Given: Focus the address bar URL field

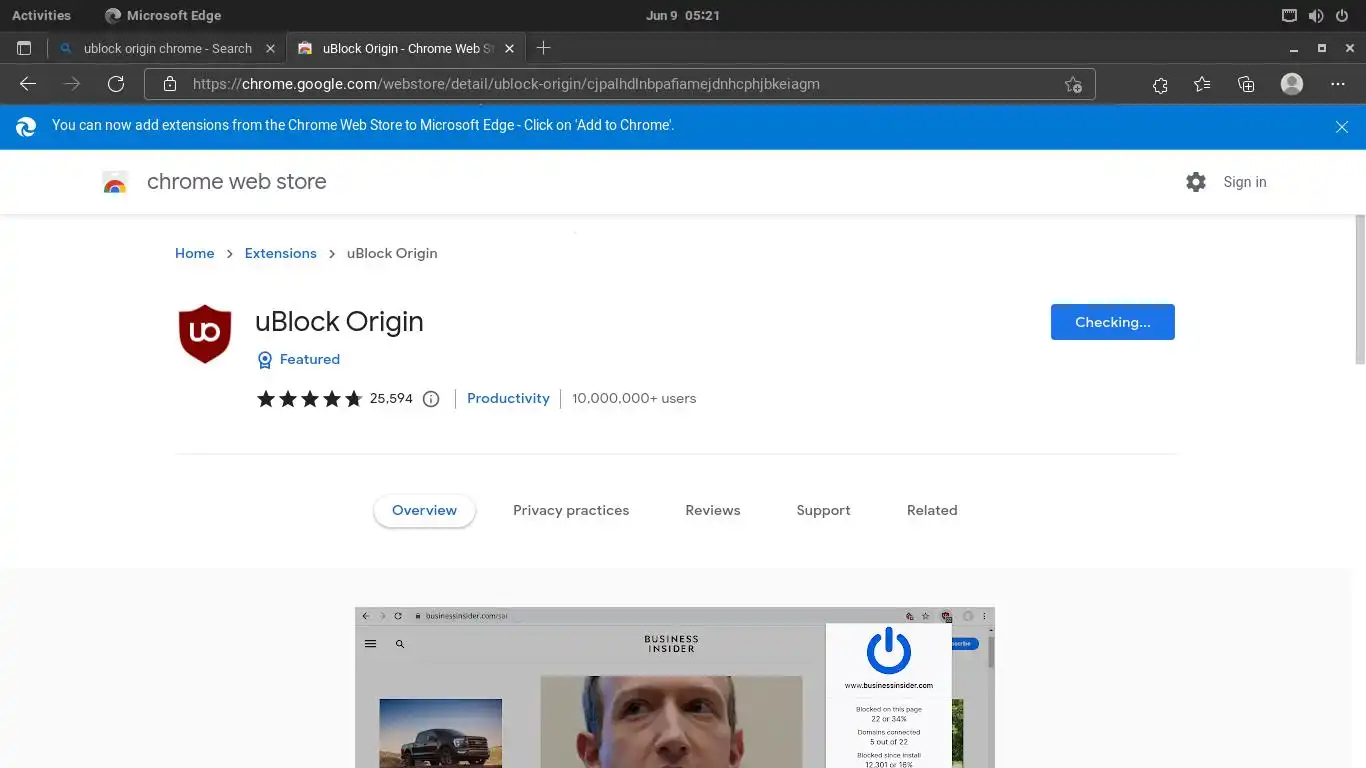Looking at the screenshot, I should click(620, 84).
